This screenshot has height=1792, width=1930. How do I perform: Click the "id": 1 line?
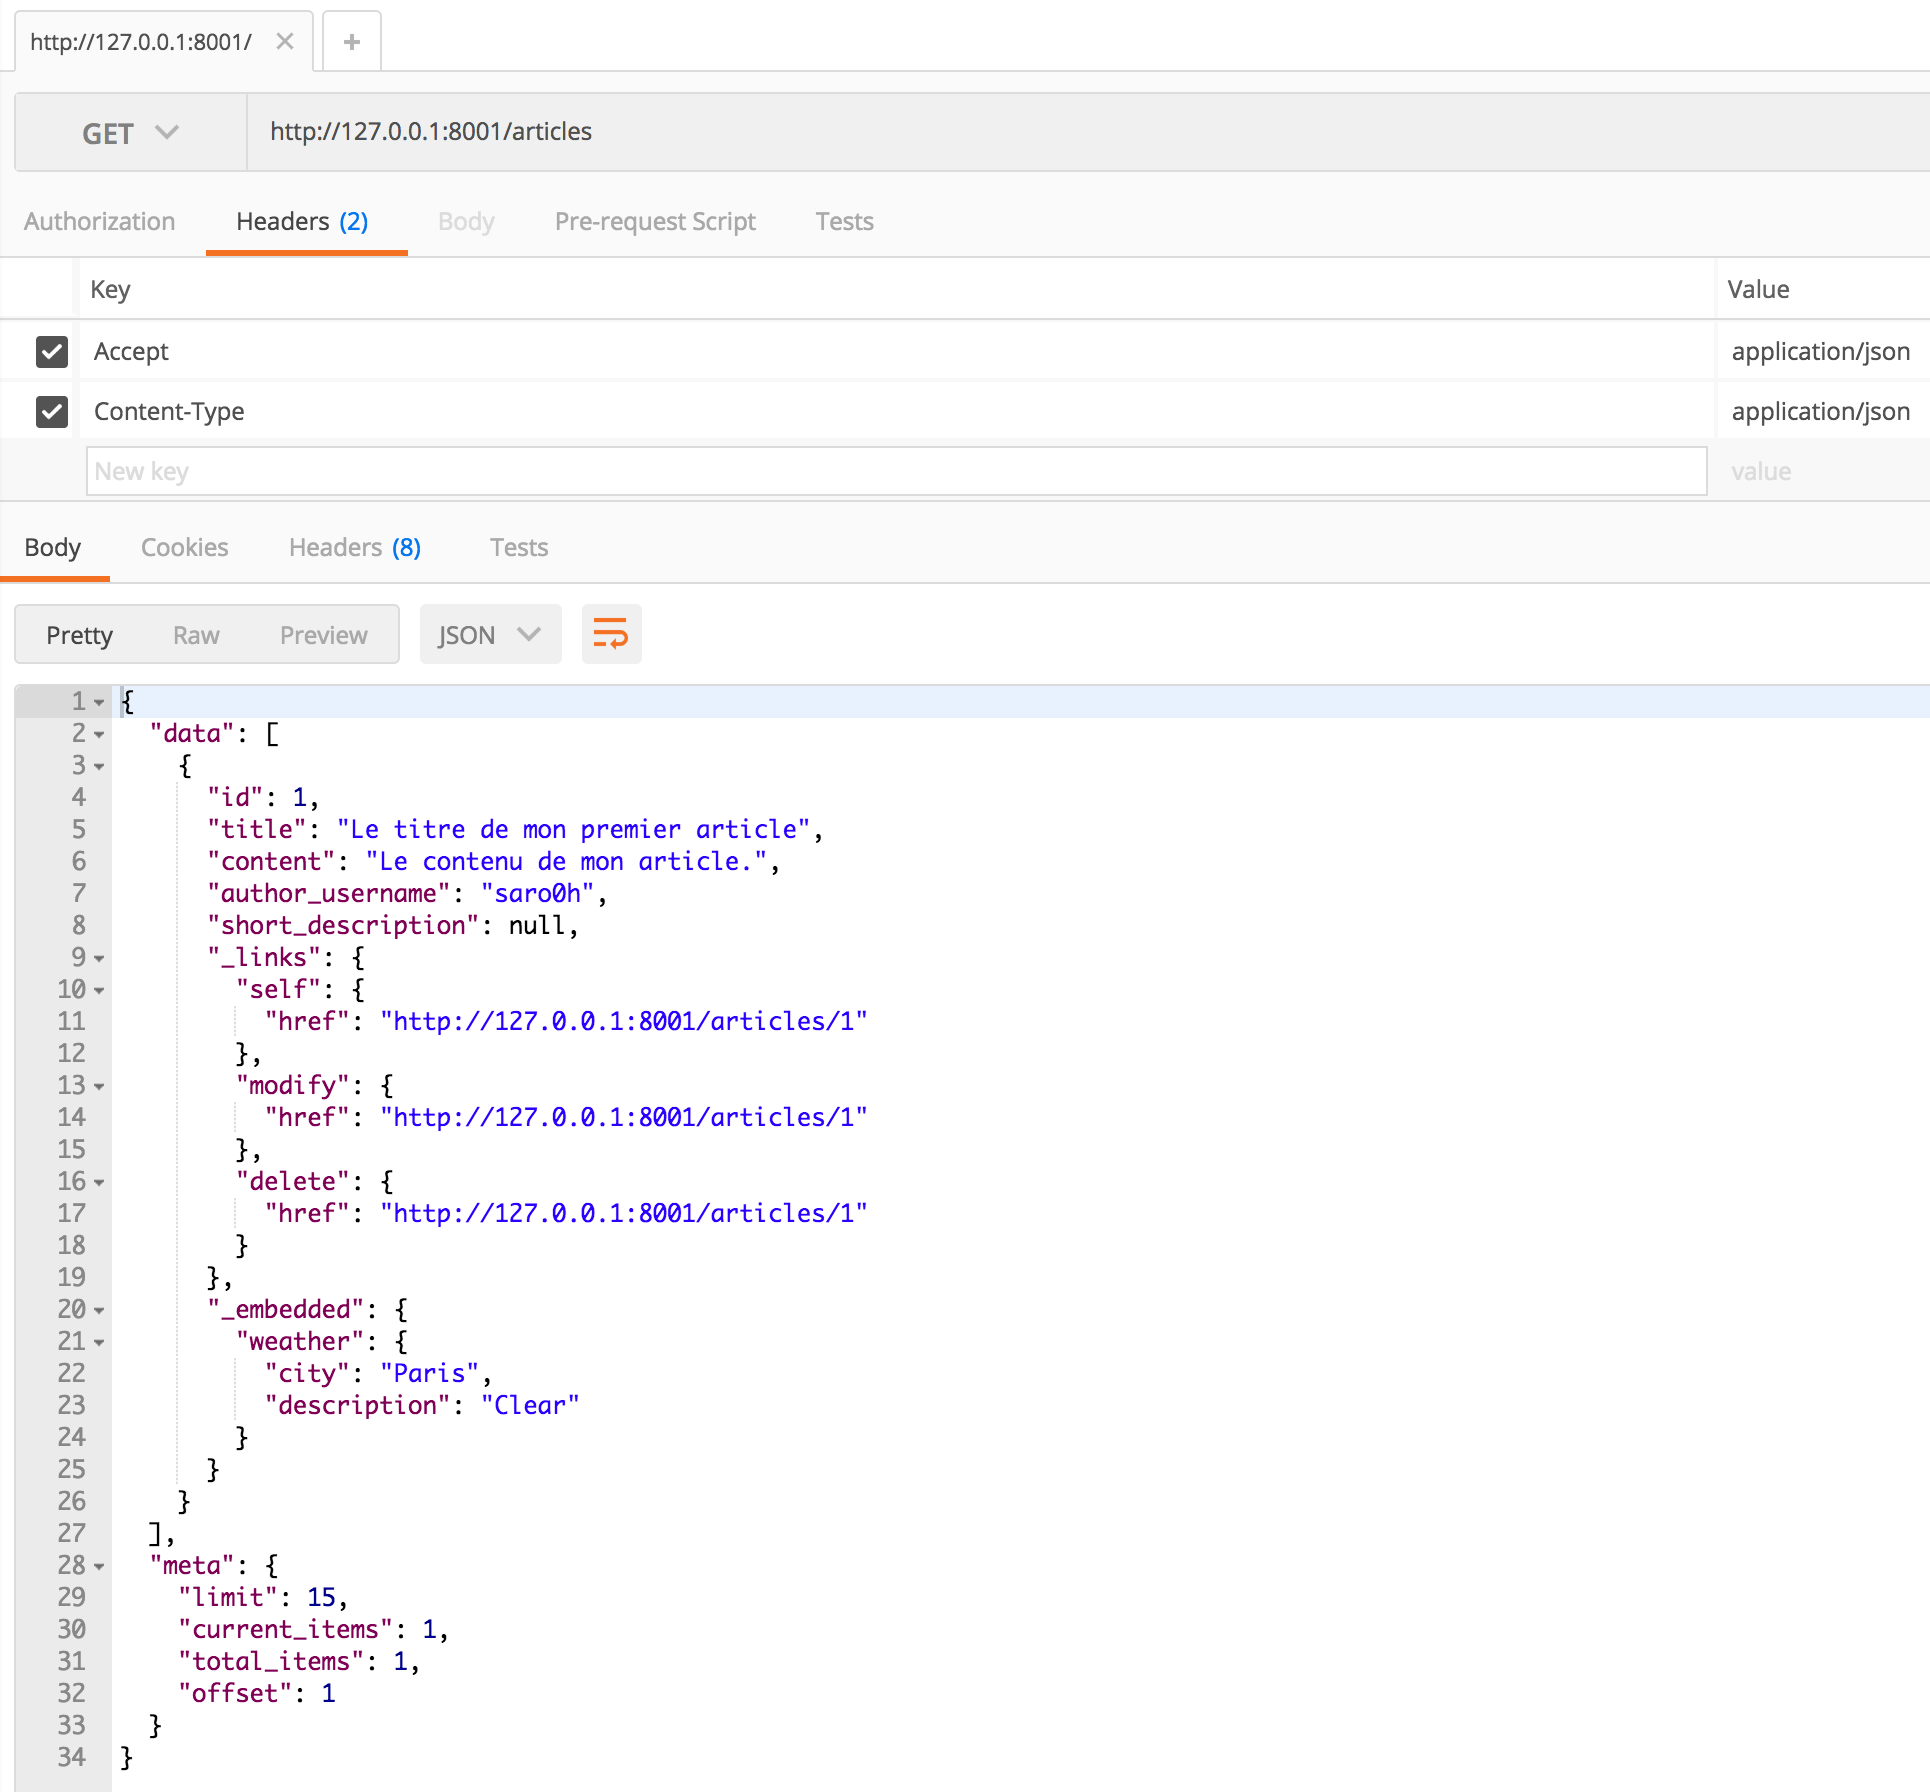(263, 797)
